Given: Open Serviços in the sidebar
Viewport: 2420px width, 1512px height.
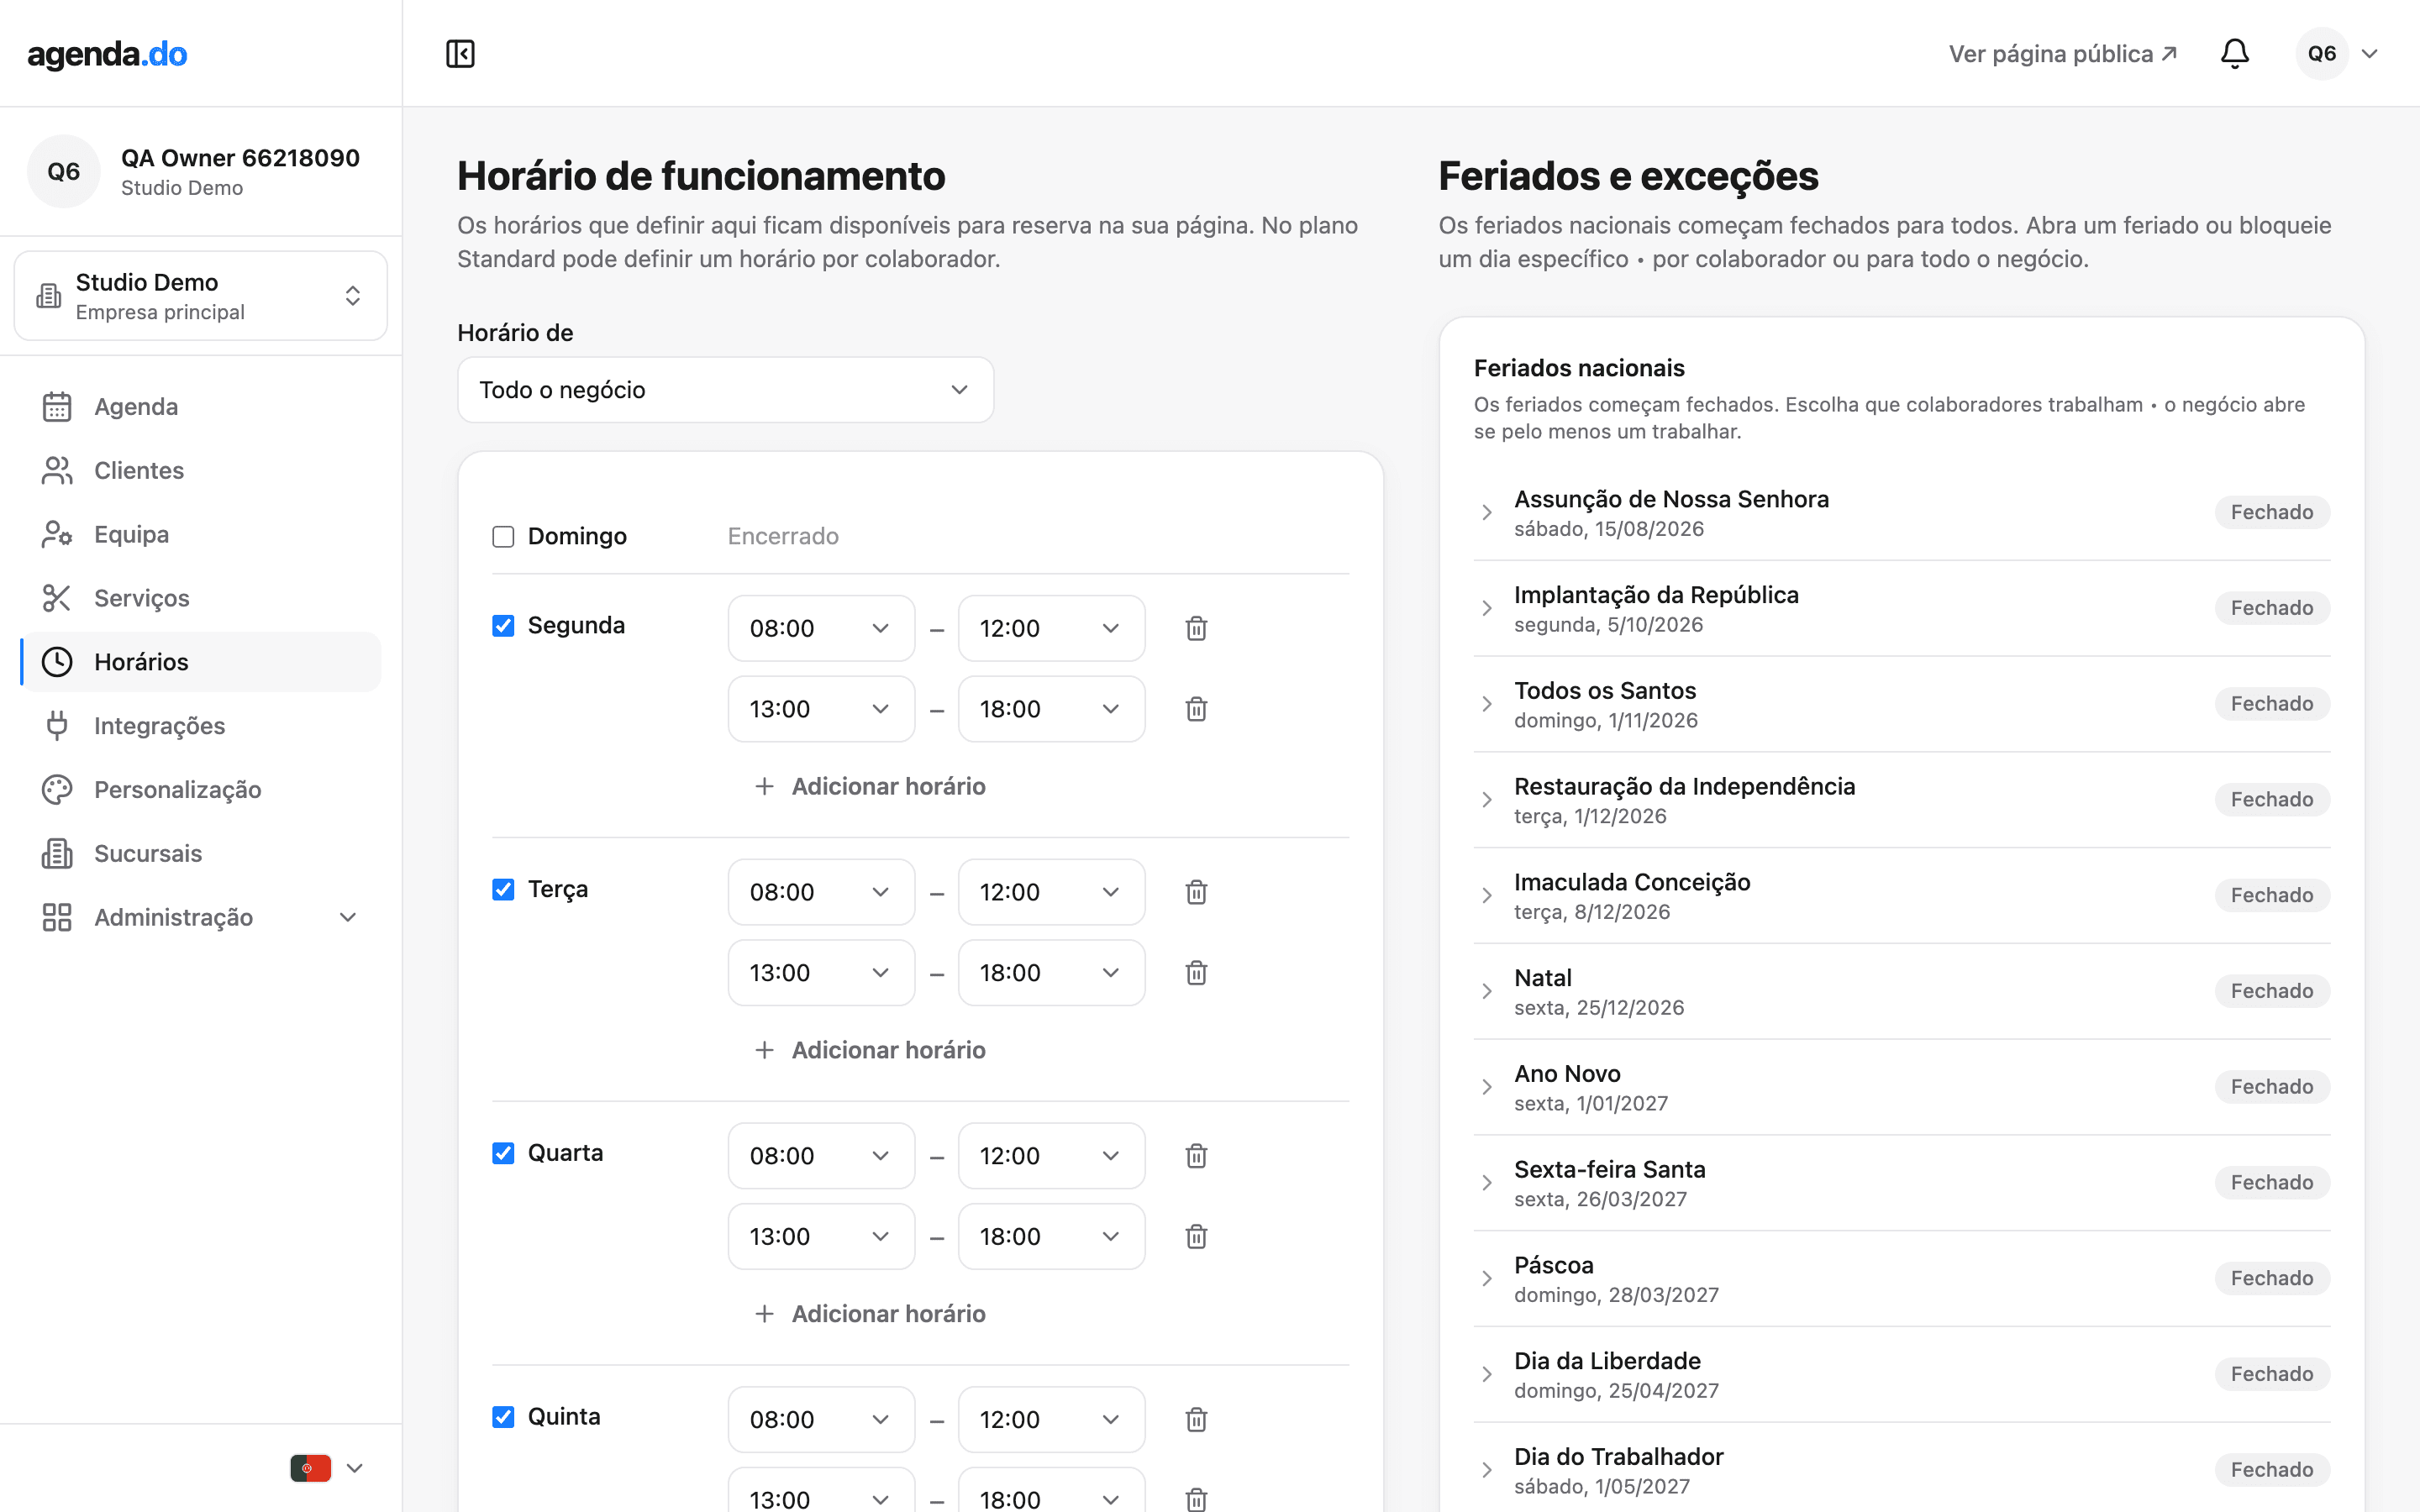Looking at the screenshot, I should point(200,598).
